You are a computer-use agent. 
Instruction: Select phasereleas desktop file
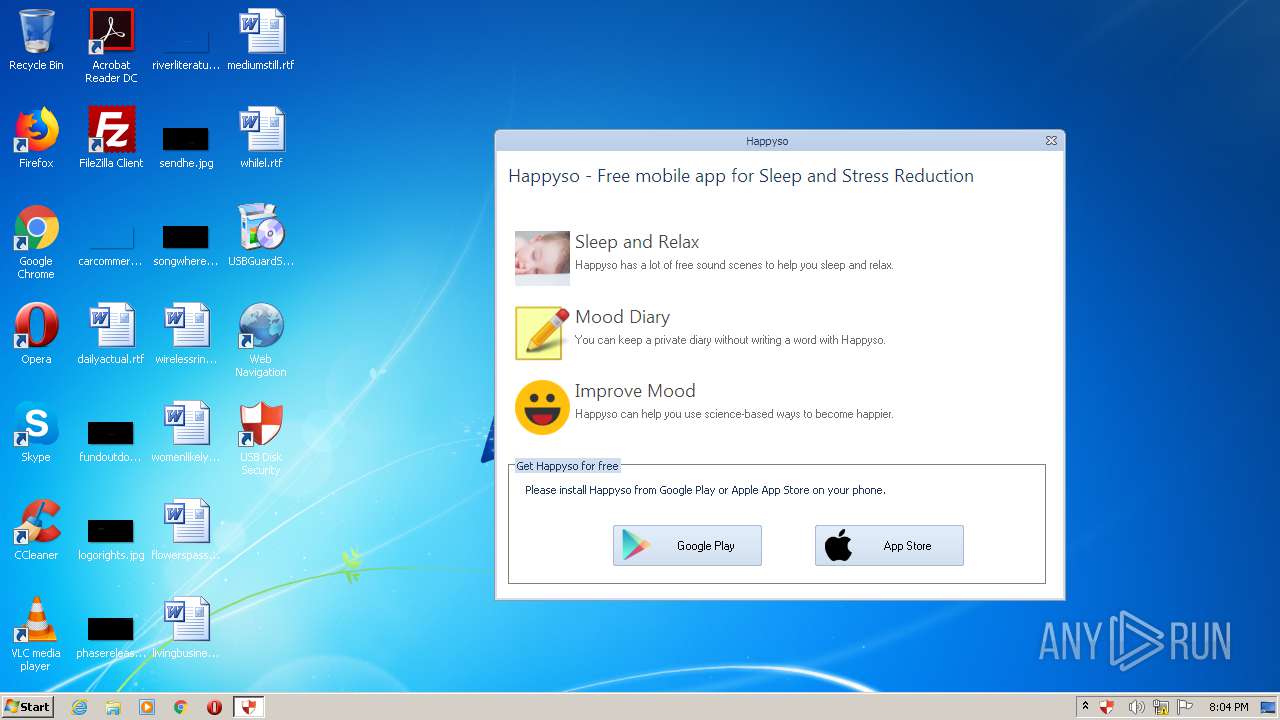(111, 636)
